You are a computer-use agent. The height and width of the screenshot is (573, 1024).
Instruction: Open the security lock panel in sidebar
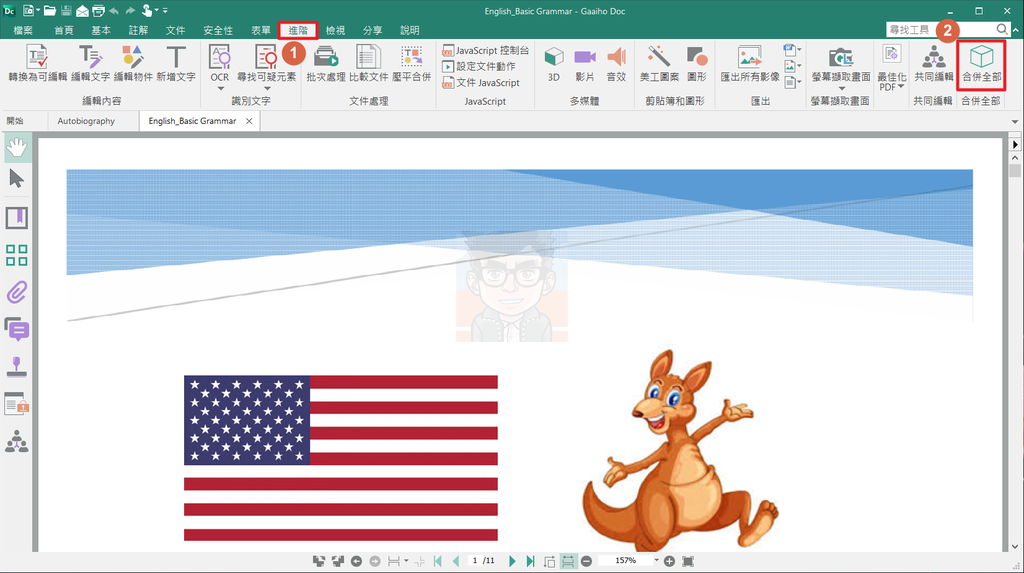click(16, 404)
